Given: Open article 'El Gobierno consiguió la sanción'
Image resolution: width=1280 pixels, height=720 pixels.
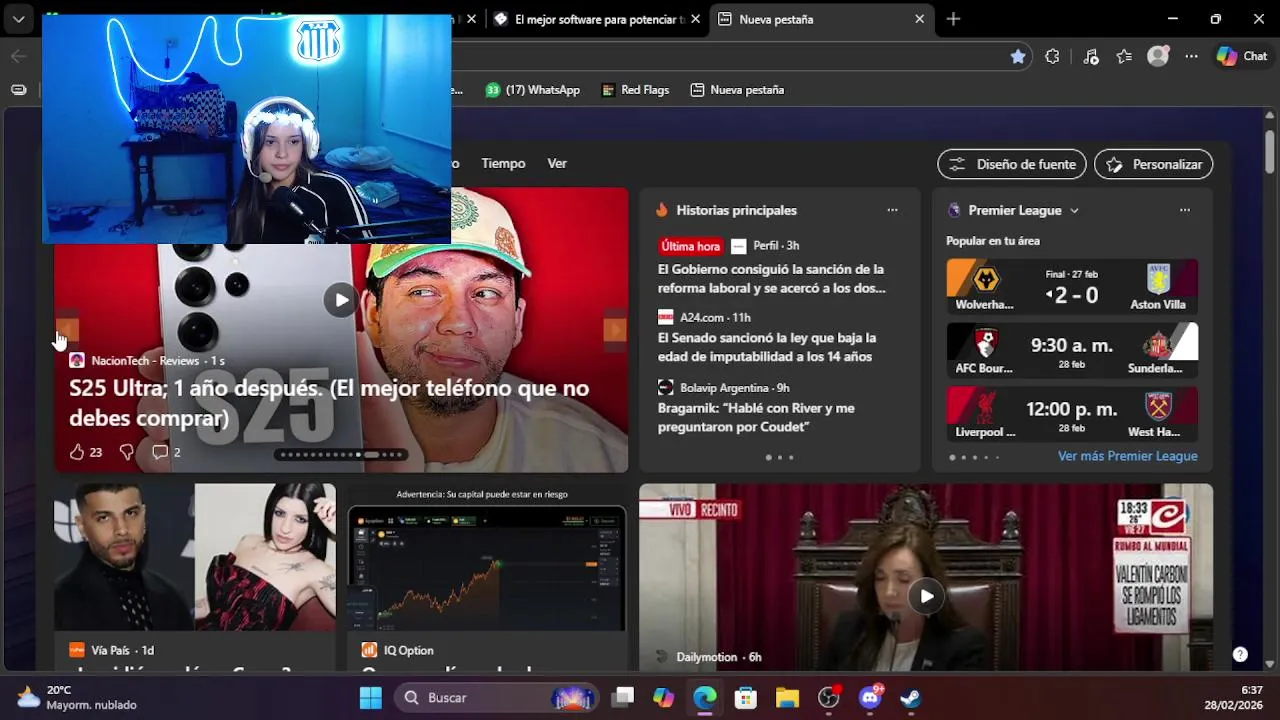Looking at the screenshot, I should (x=771, y=278).
